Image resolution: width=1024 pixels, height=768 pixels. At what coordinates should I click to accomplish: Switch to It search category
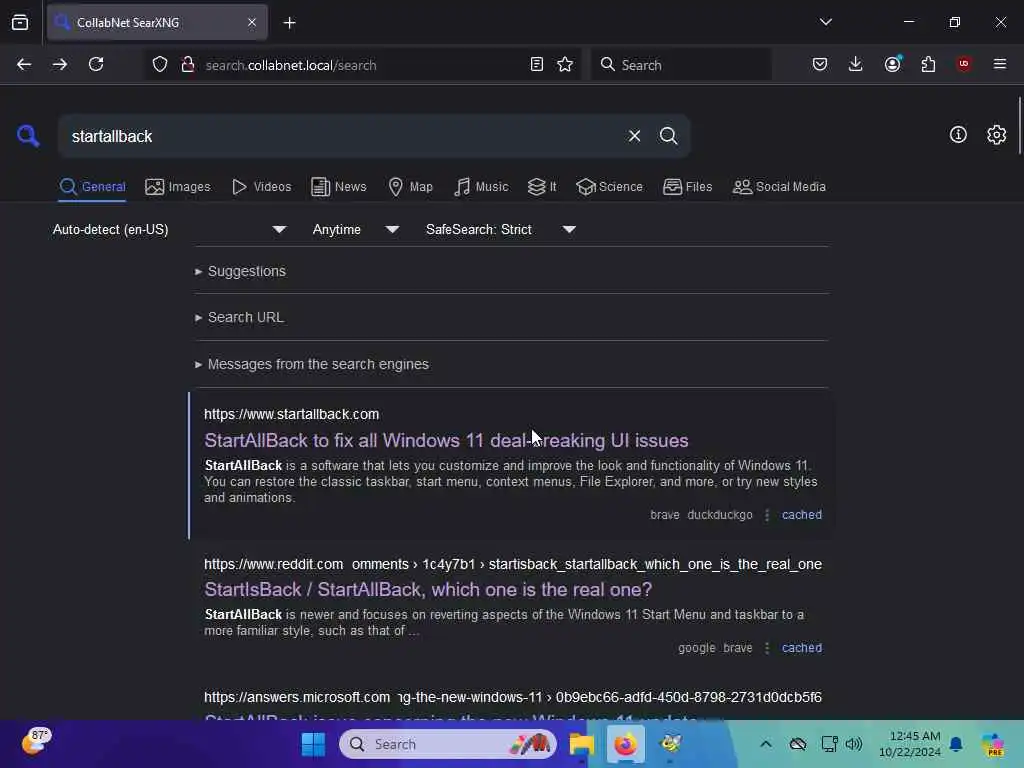(x=542, y=187)
